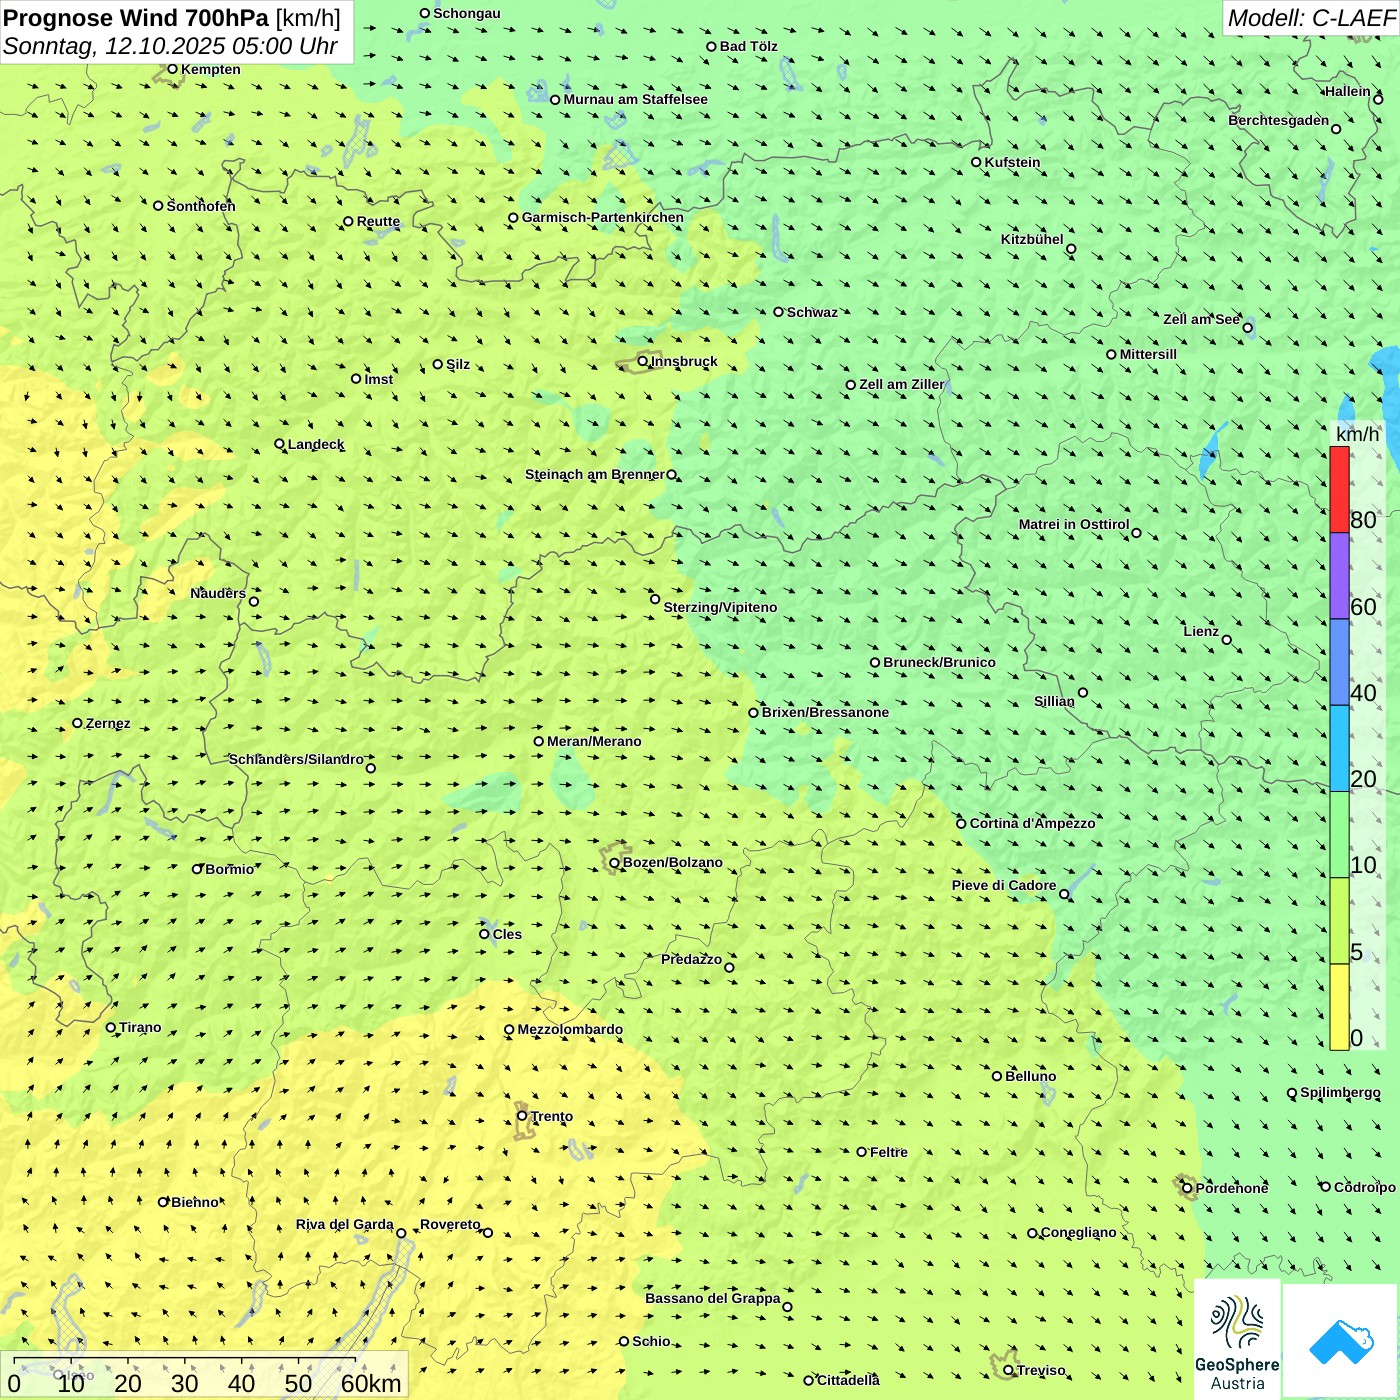Click the Bruneck/Brunico label
The width and height of the screenshot is (1400, 1400).
939,662
